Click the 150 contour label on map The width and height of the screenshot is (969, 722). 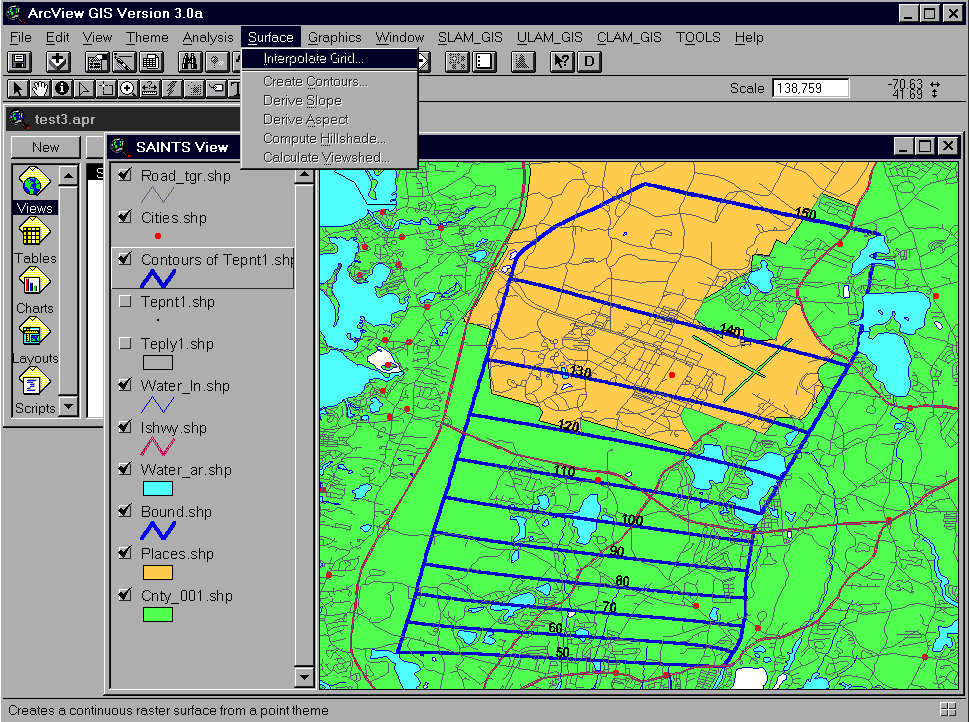point(805,214)
